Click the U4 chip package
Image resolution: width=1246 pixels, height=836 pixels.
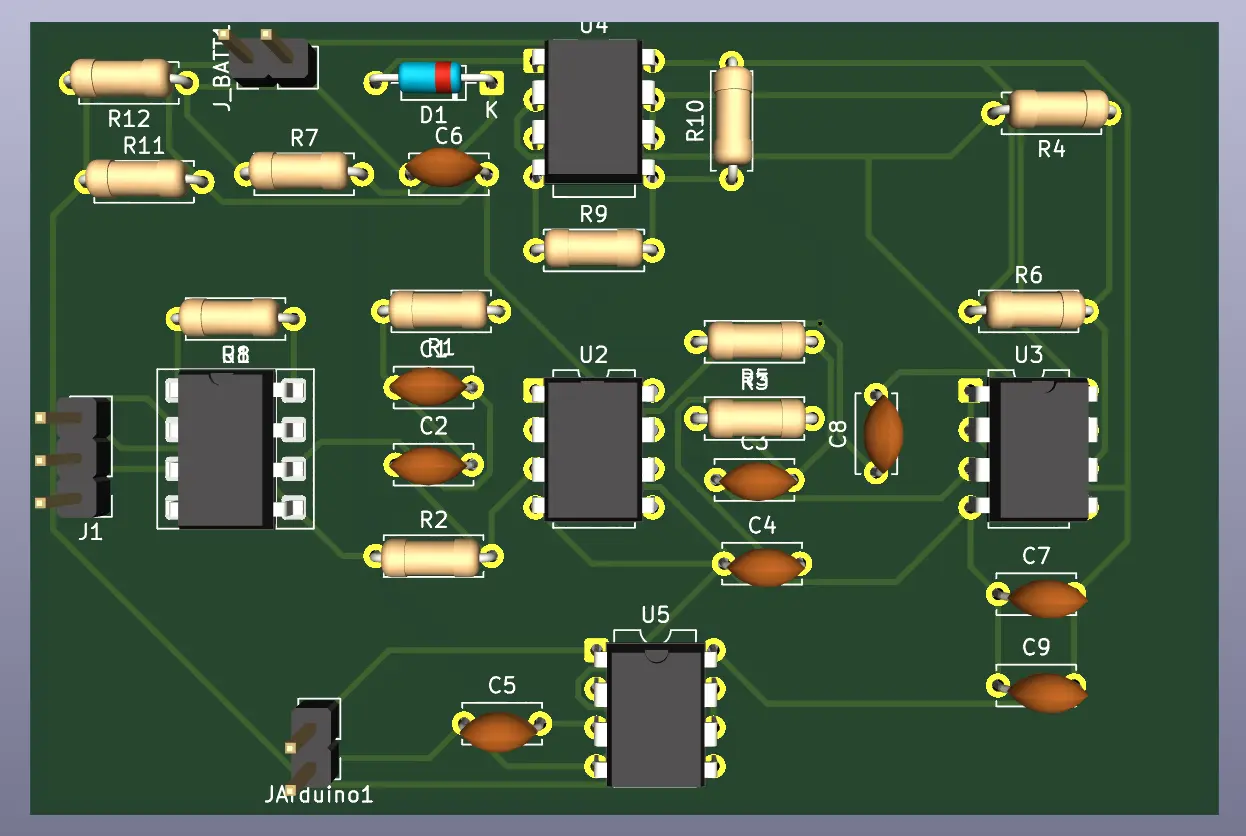[593, 111]
